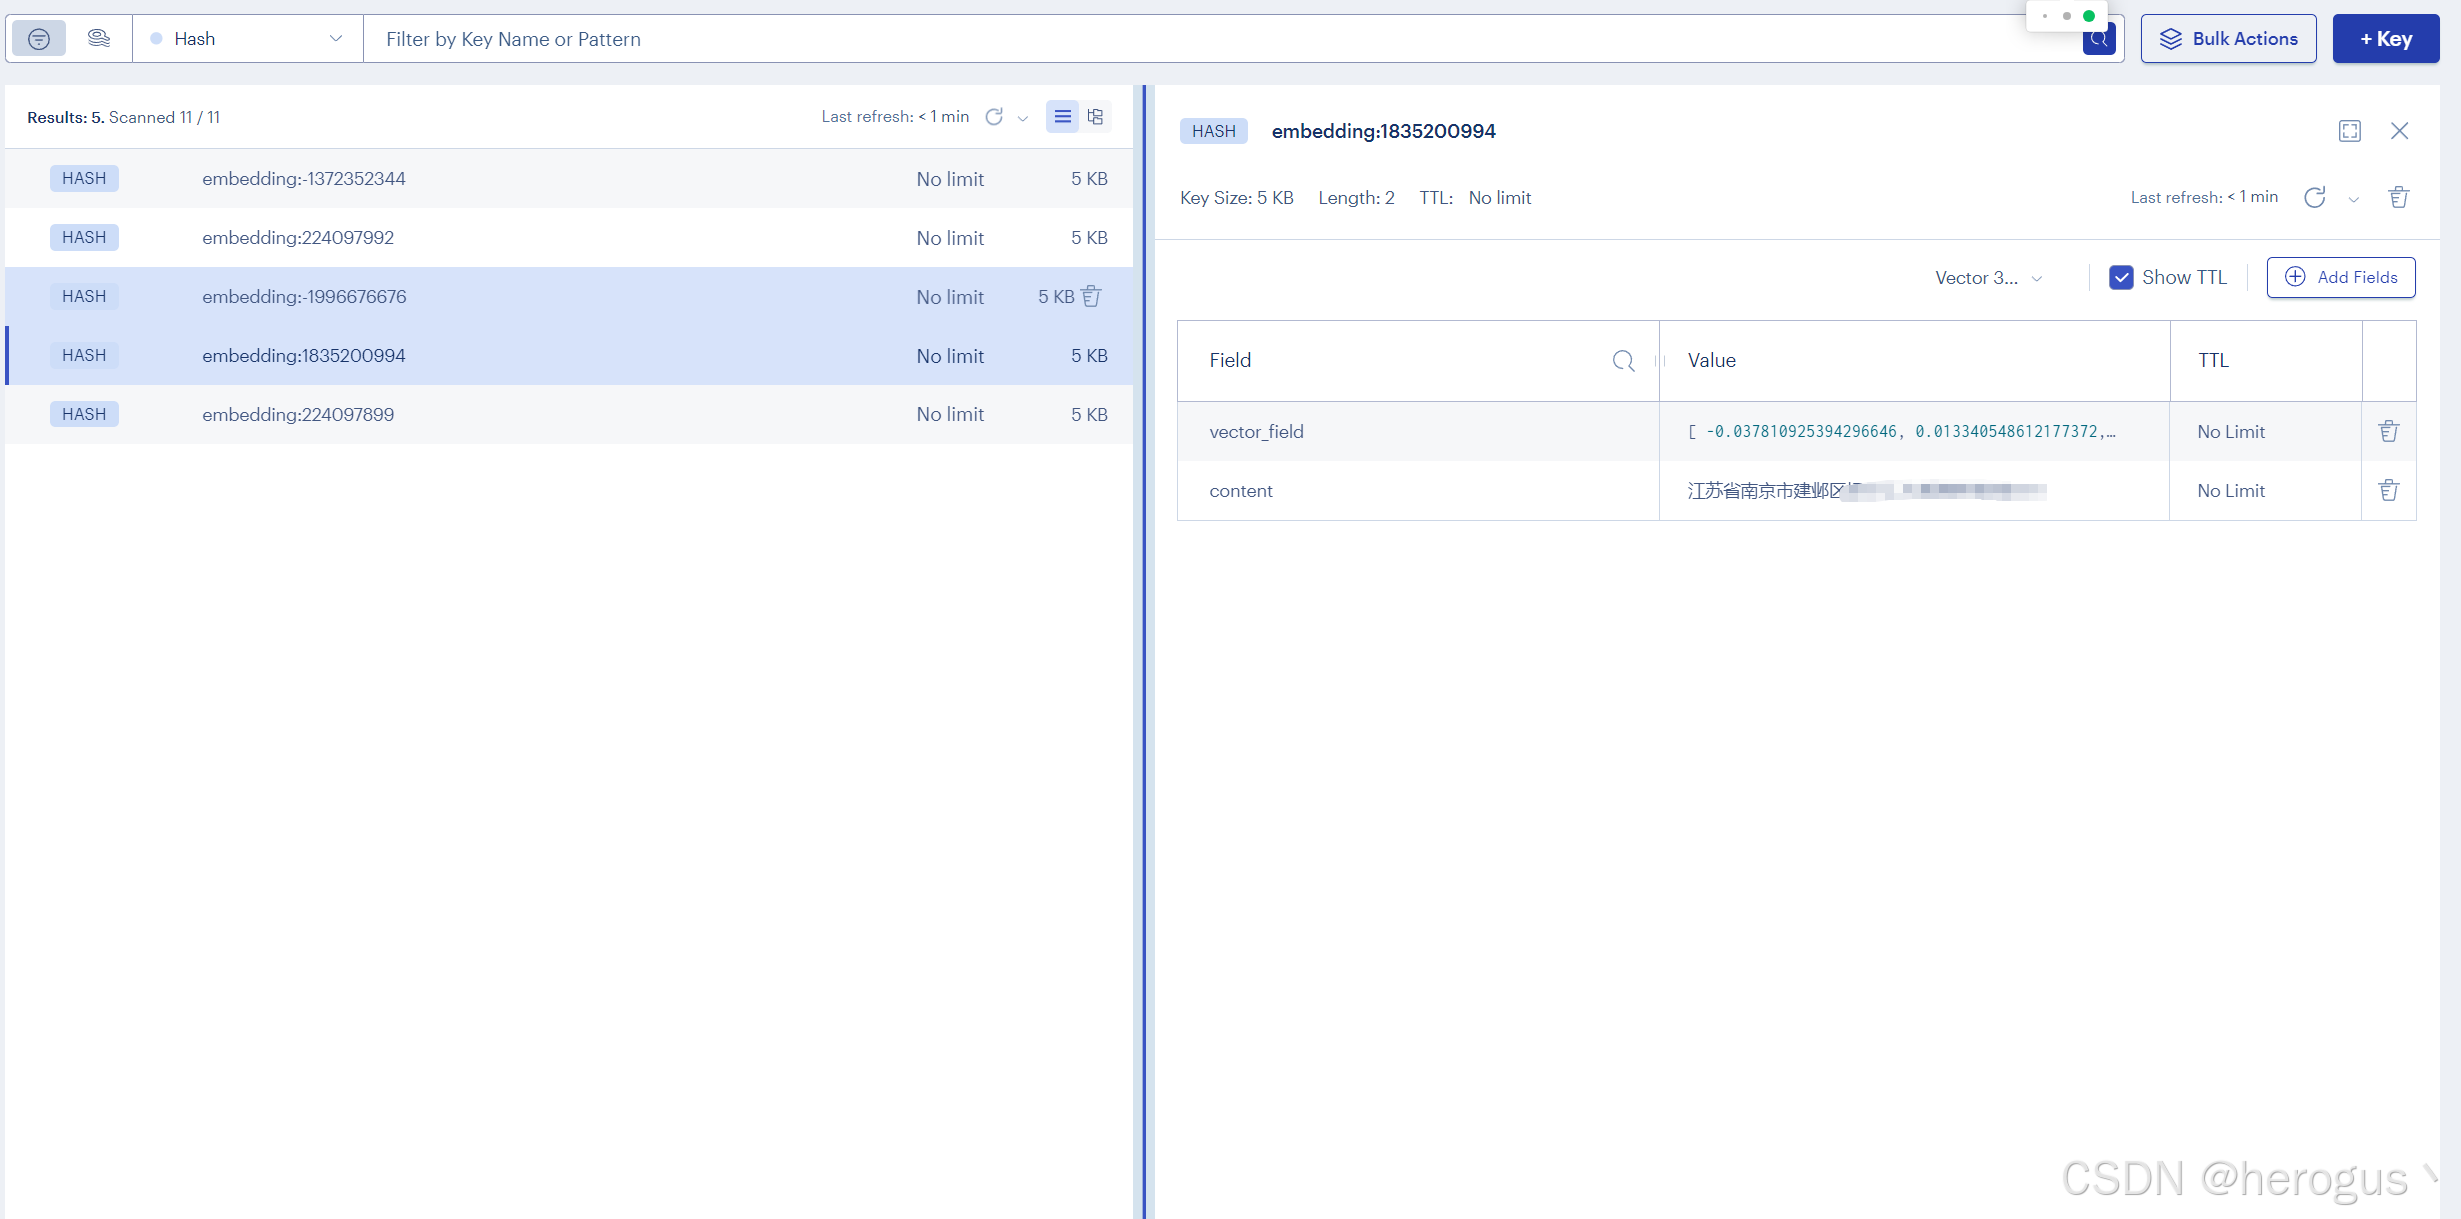Select key embedding:-1996676676
The height and width of the screenshot is (1219, 2461).
point(569,297)
